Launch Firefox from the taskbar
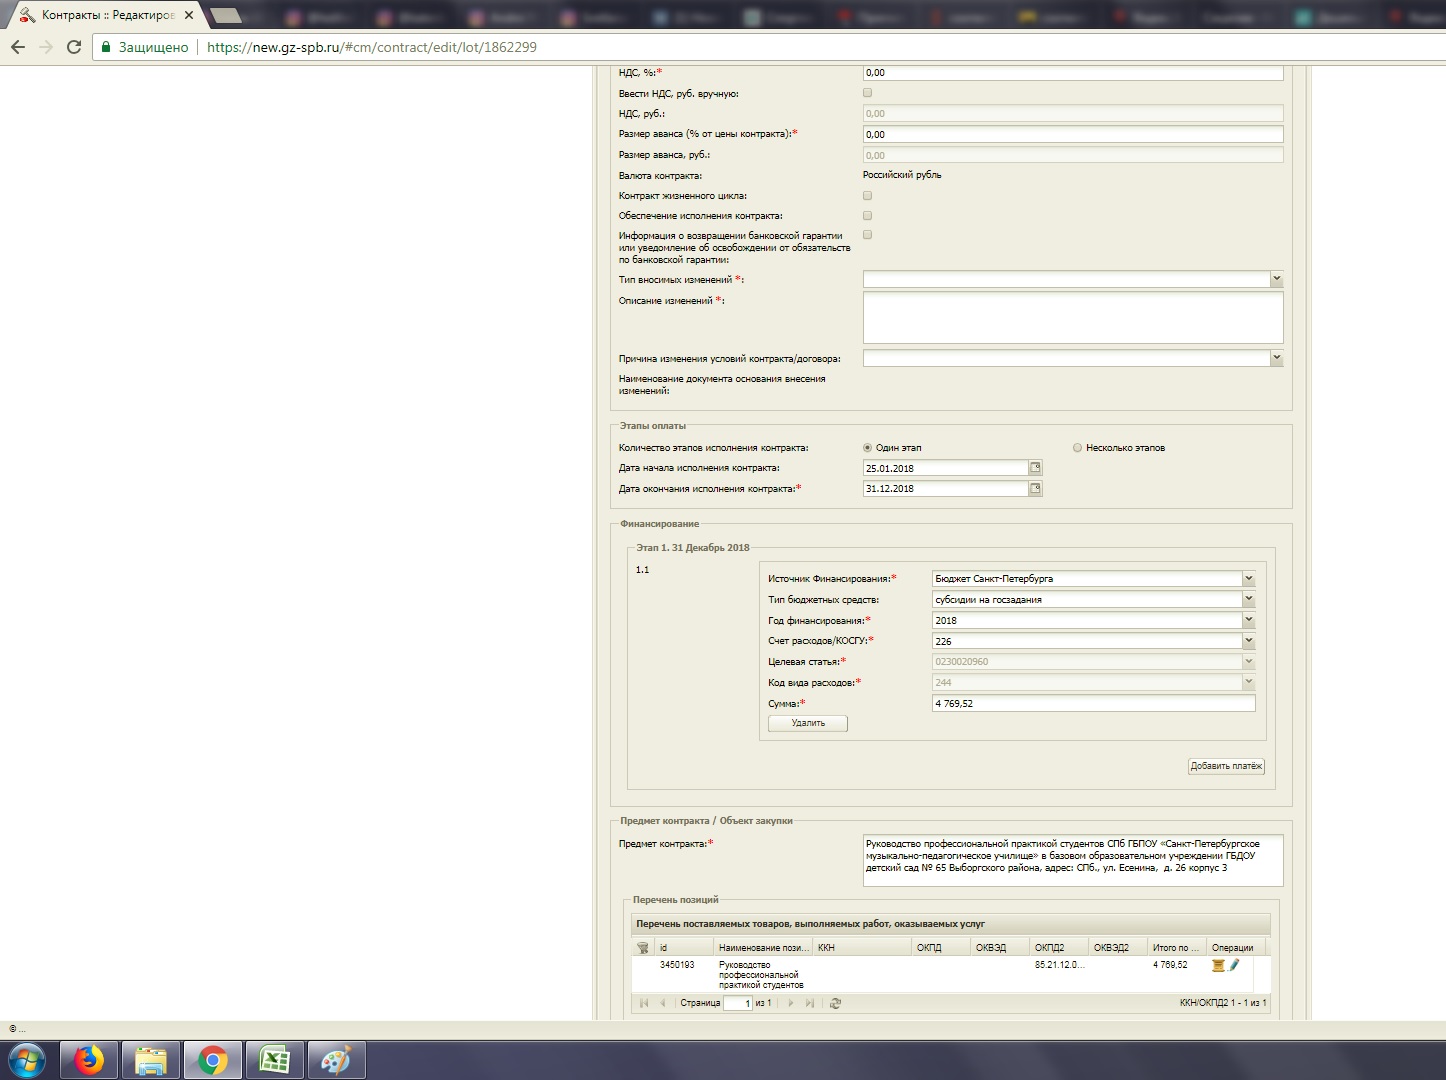This screenshot has width=1446, height=1080. click(x=89, y=1060)
